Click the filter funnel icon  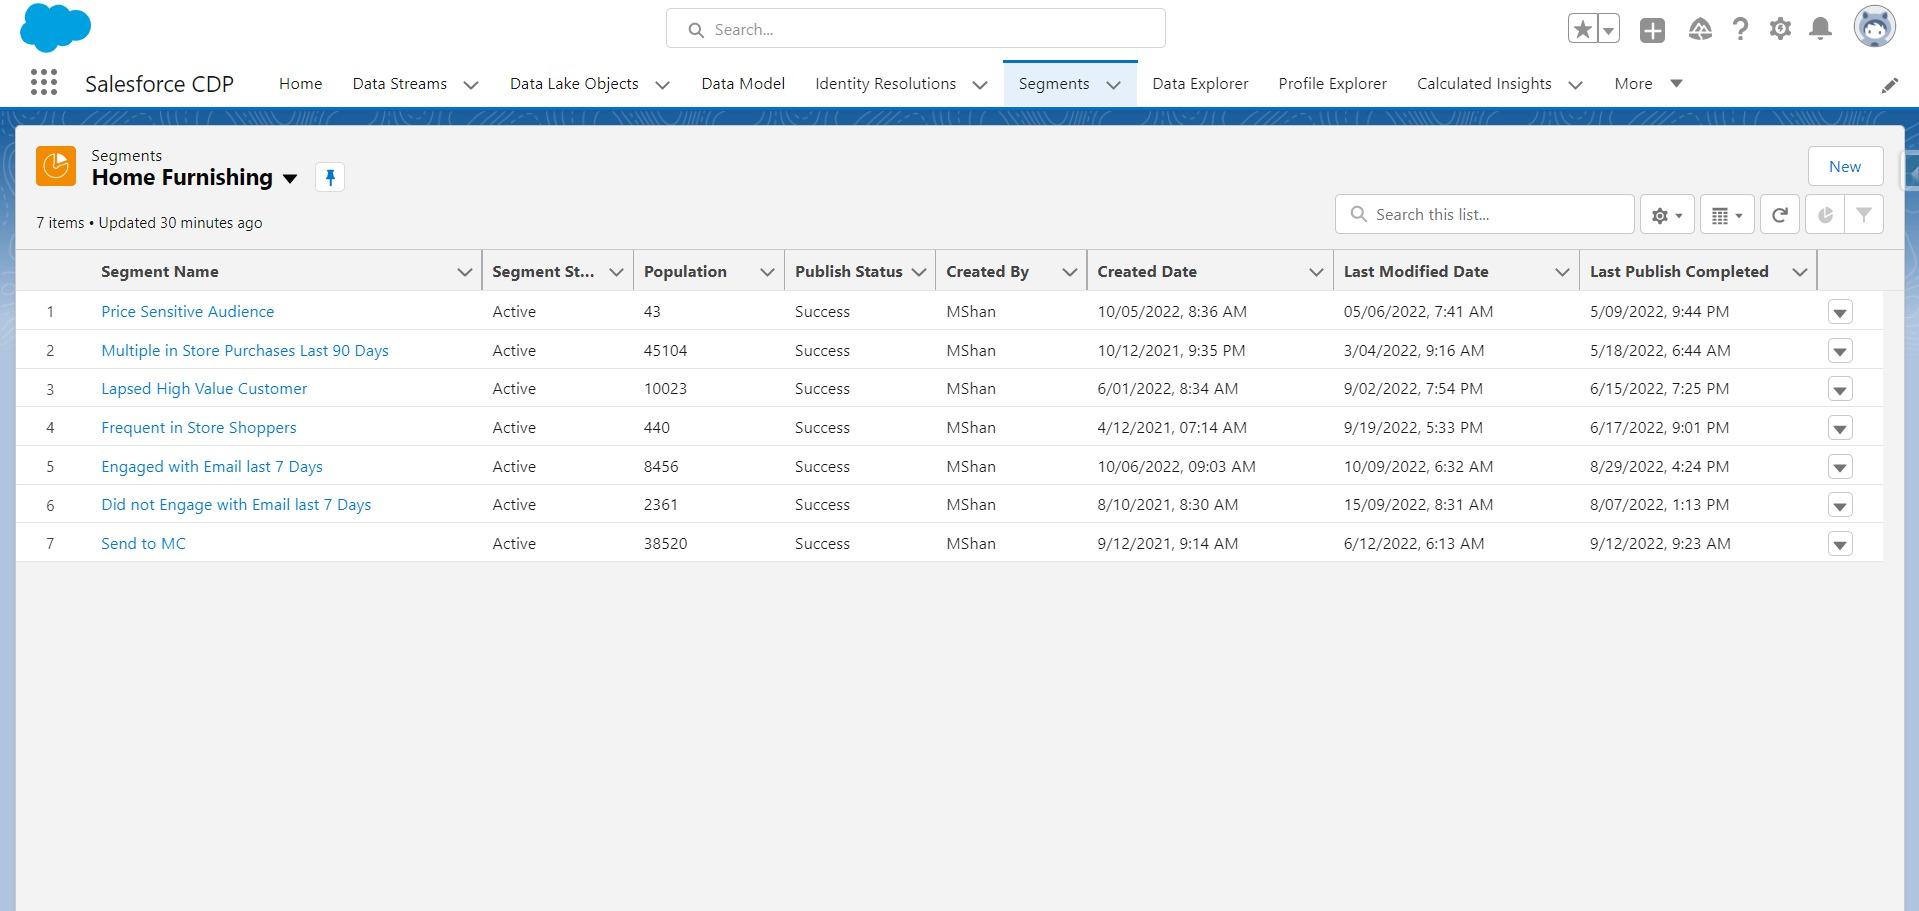click(x=1864, y=215)
